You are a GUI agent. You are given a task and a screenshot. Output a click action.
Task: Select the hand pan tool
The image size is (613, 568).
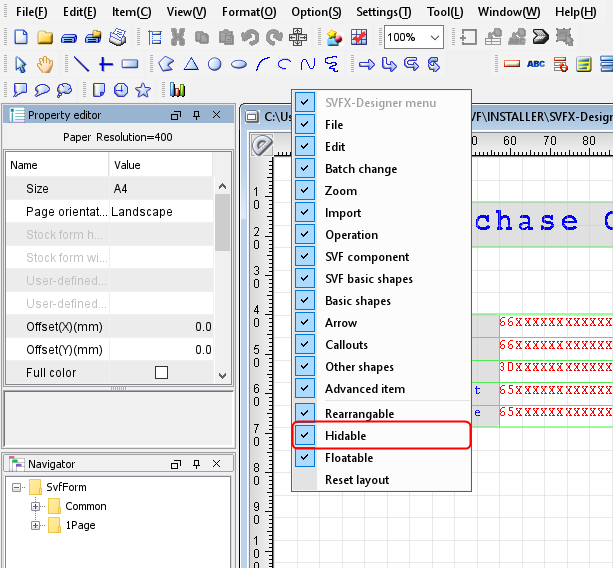point(45,64)
